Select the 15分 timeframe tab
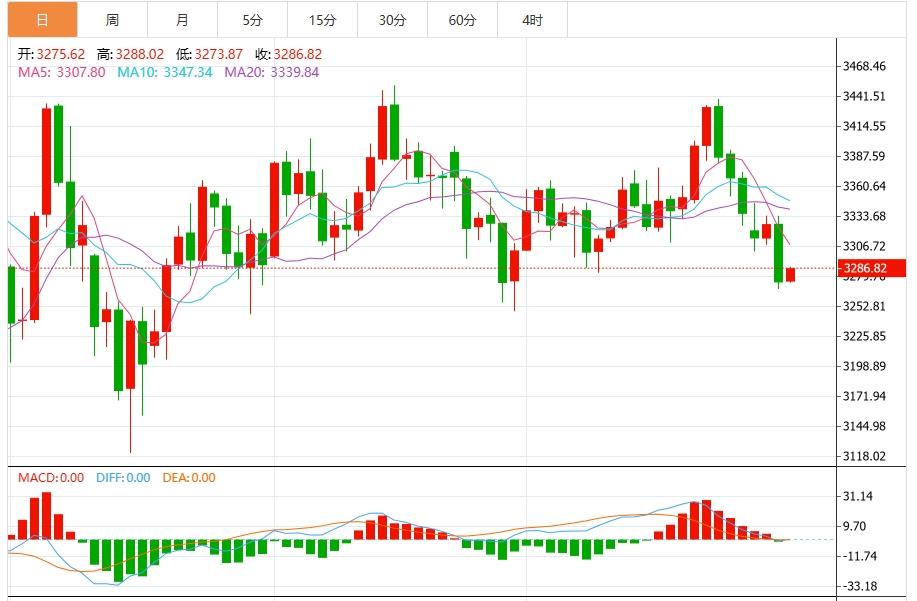Viewport: 917px width, 601px height. [322, 20]
